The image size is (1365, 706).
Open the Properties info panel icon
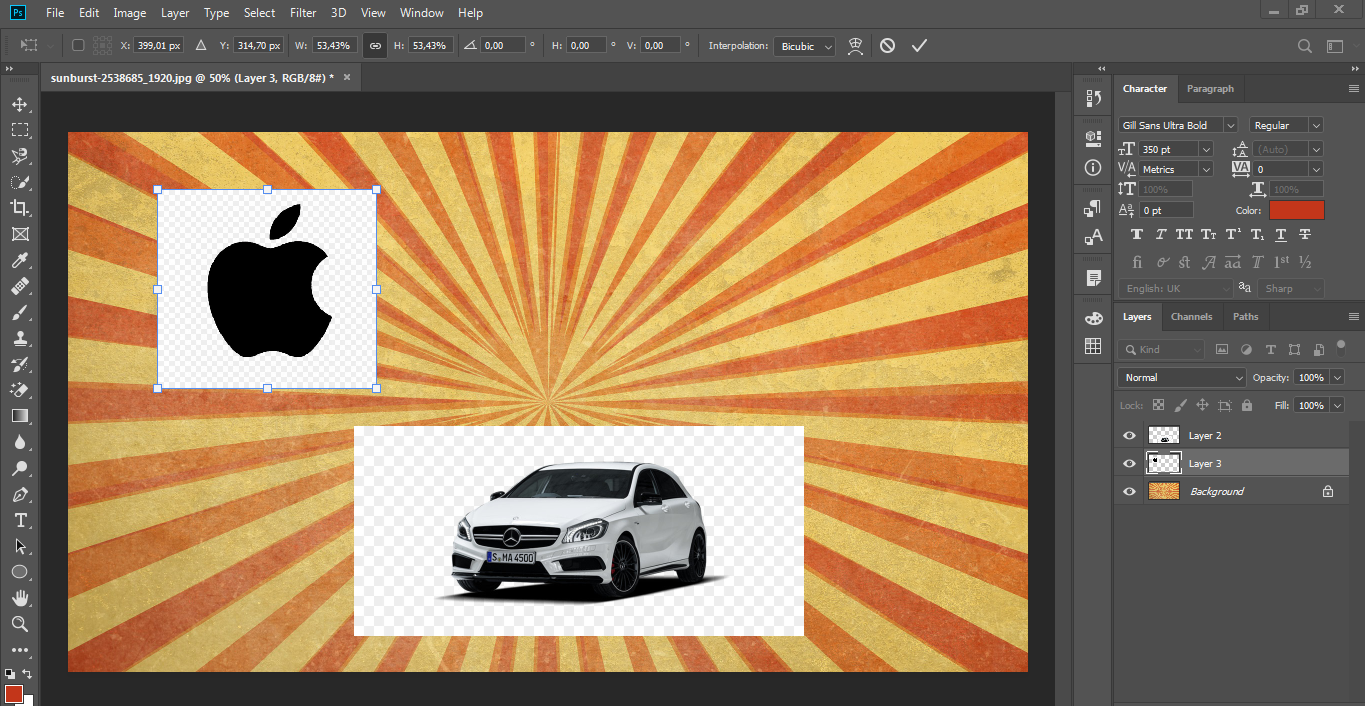tap(1093, 167)
